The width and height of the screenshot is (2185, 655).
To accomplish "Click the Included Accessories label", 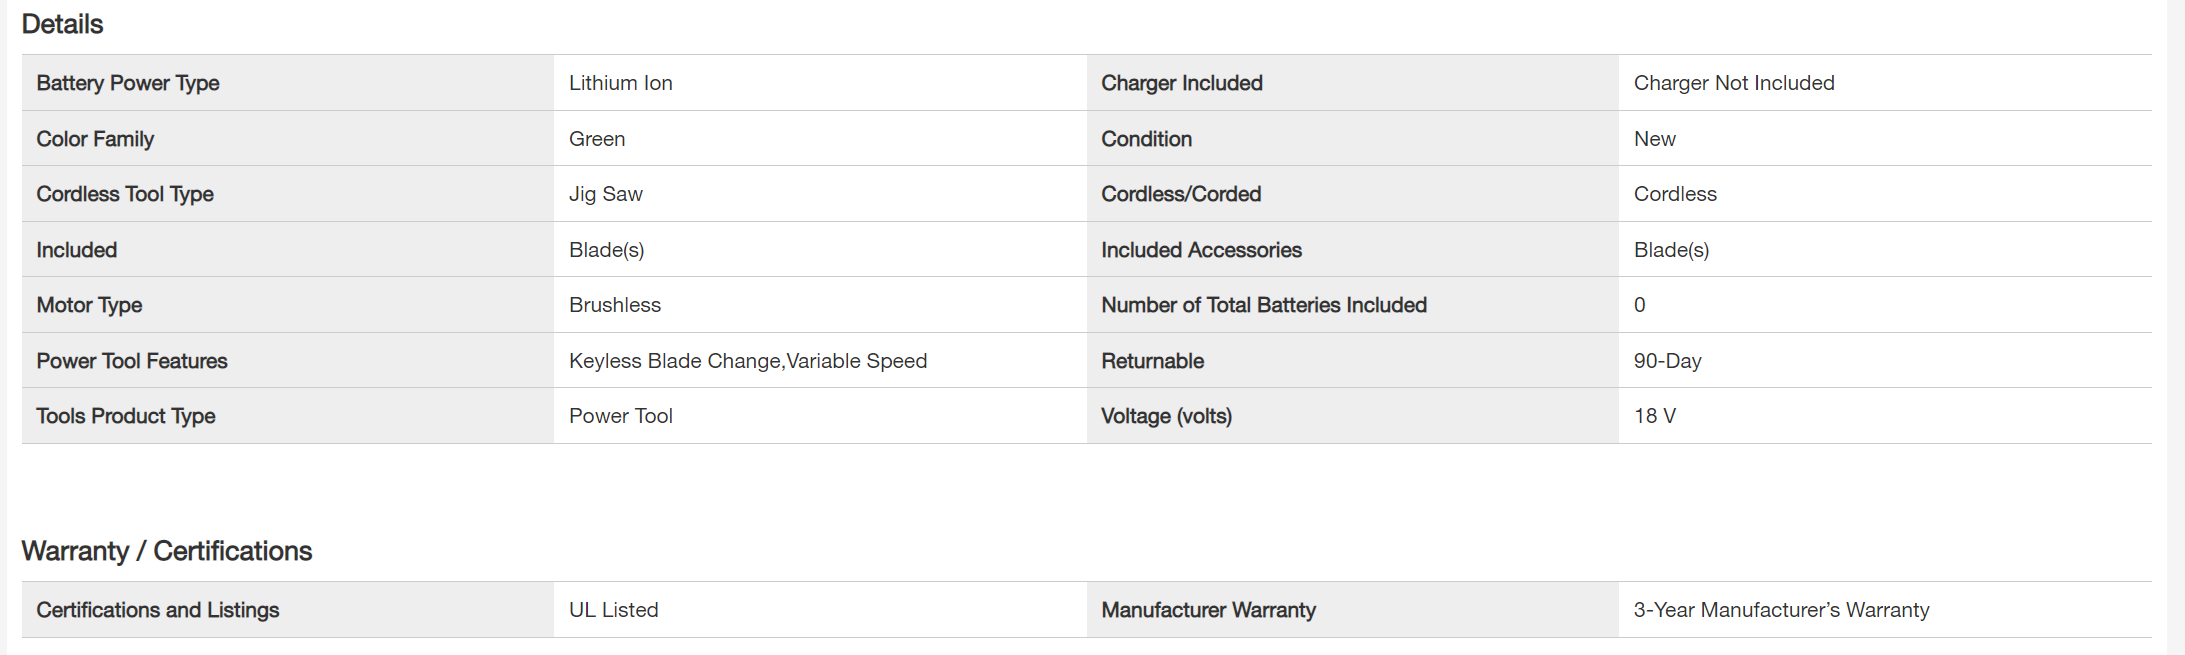I will point(1201,250).
